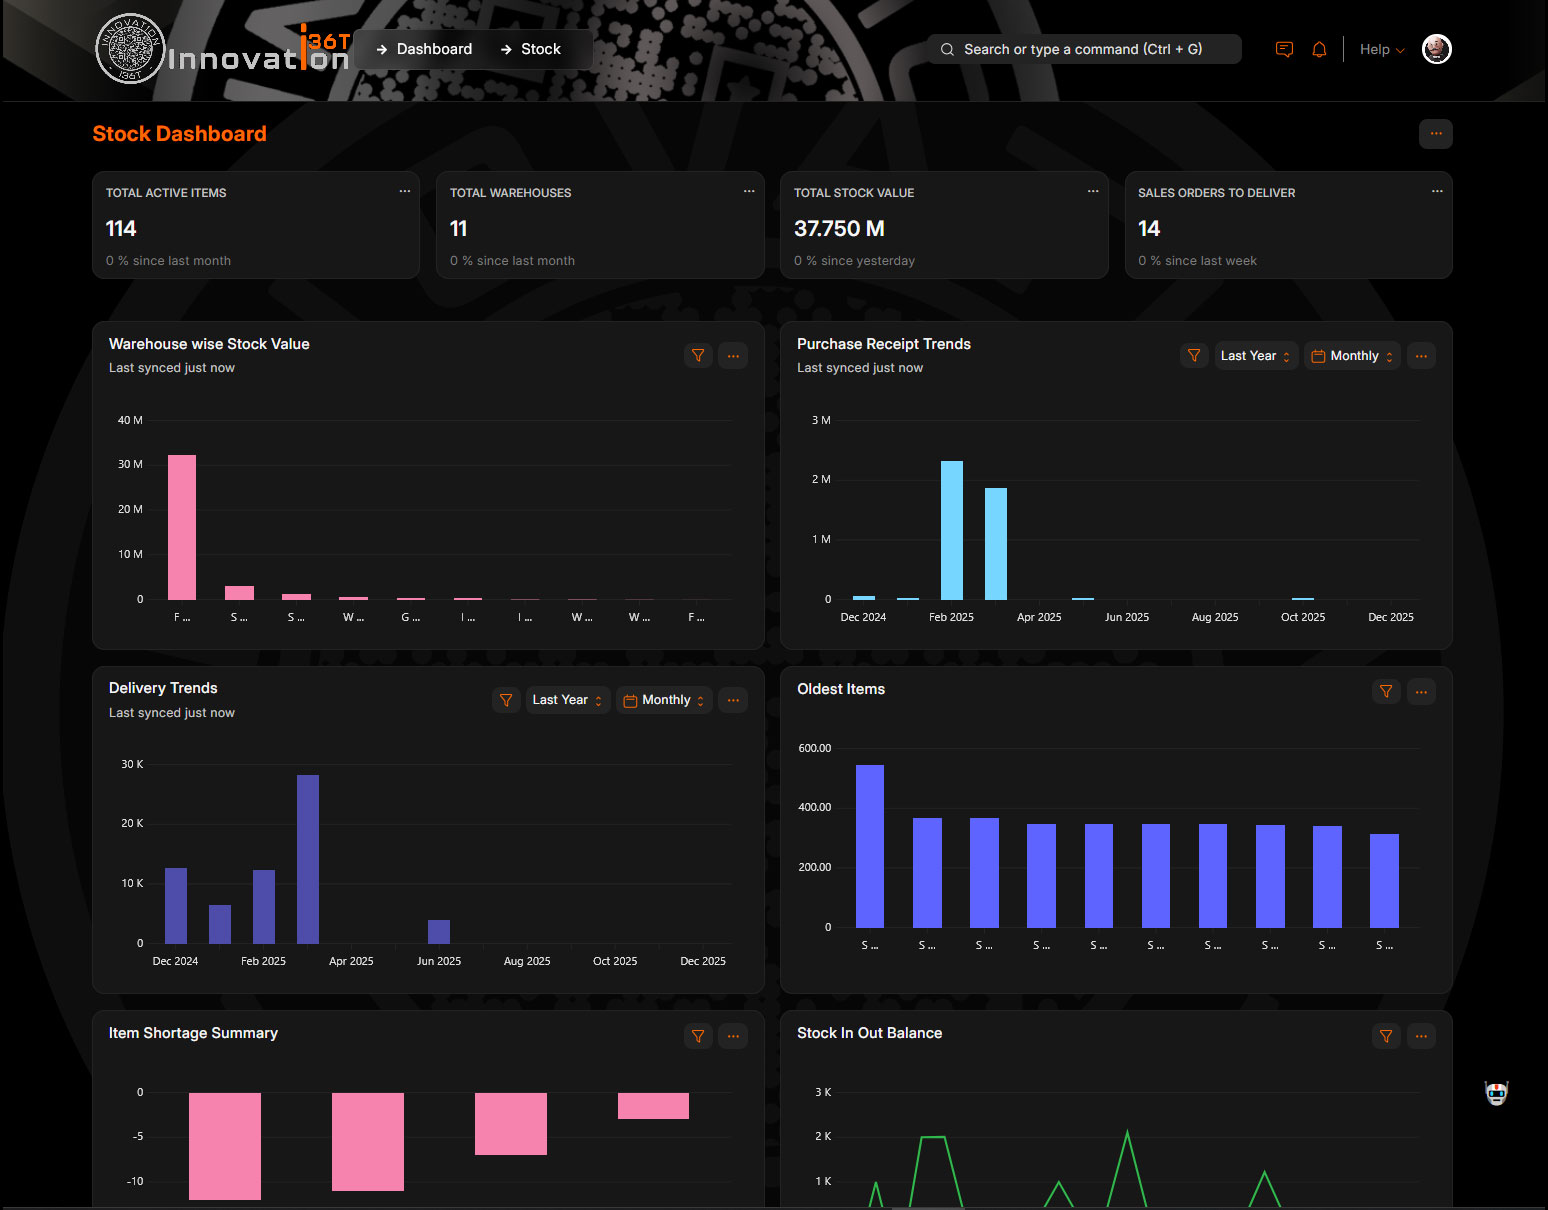Open the Stock In Out Balance filter
Screen dimensions: 1548x1210
coord(1386,1036)
